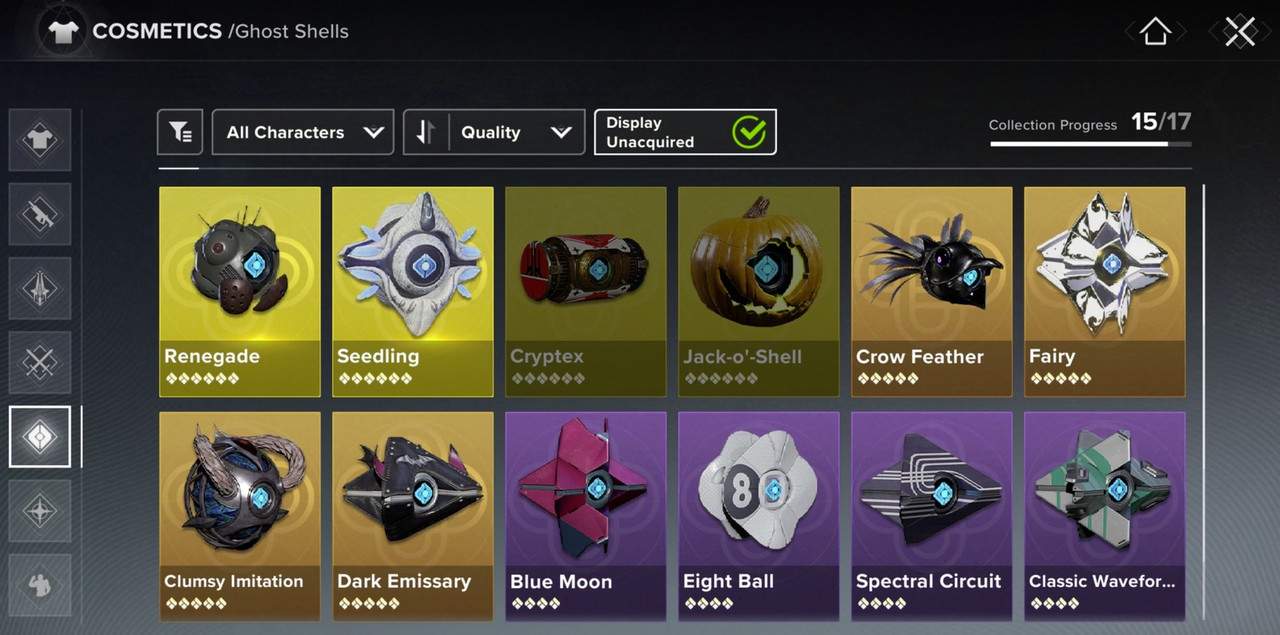This screenshot has width=1280, height=635.
Task: Select the Ghost Shells sidebar icon
Action: (x=40, y=437)
